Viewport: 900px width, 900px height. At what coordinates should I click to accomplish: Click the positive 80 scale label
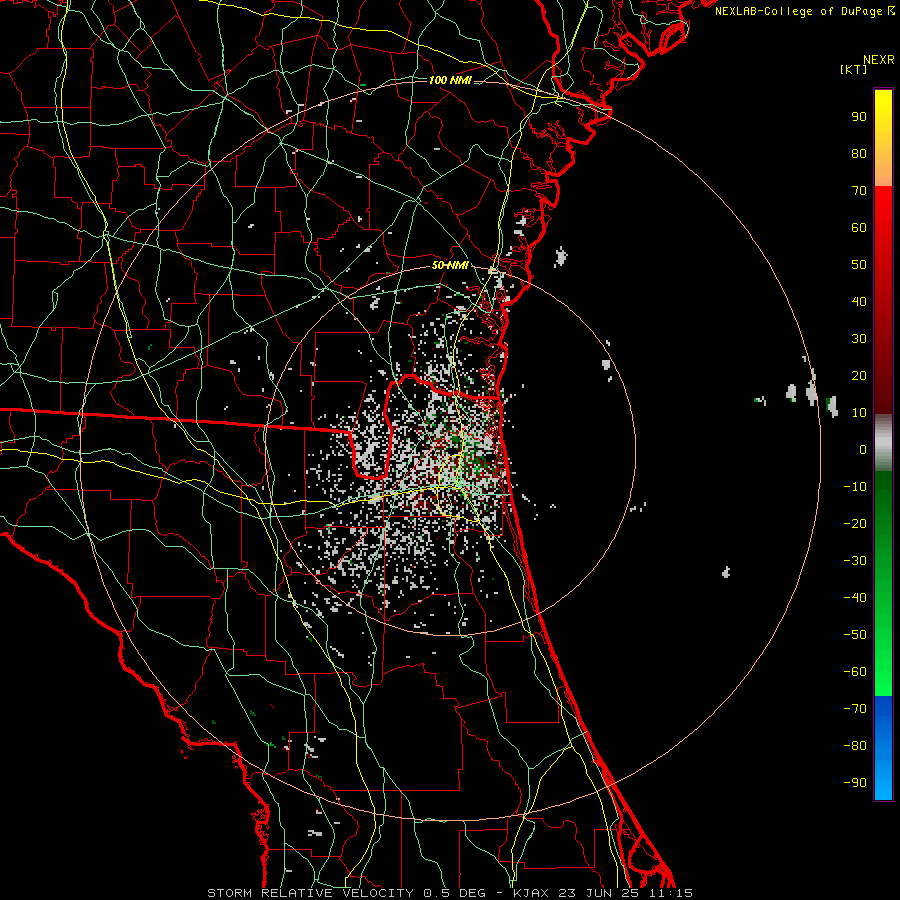point(859,154)
